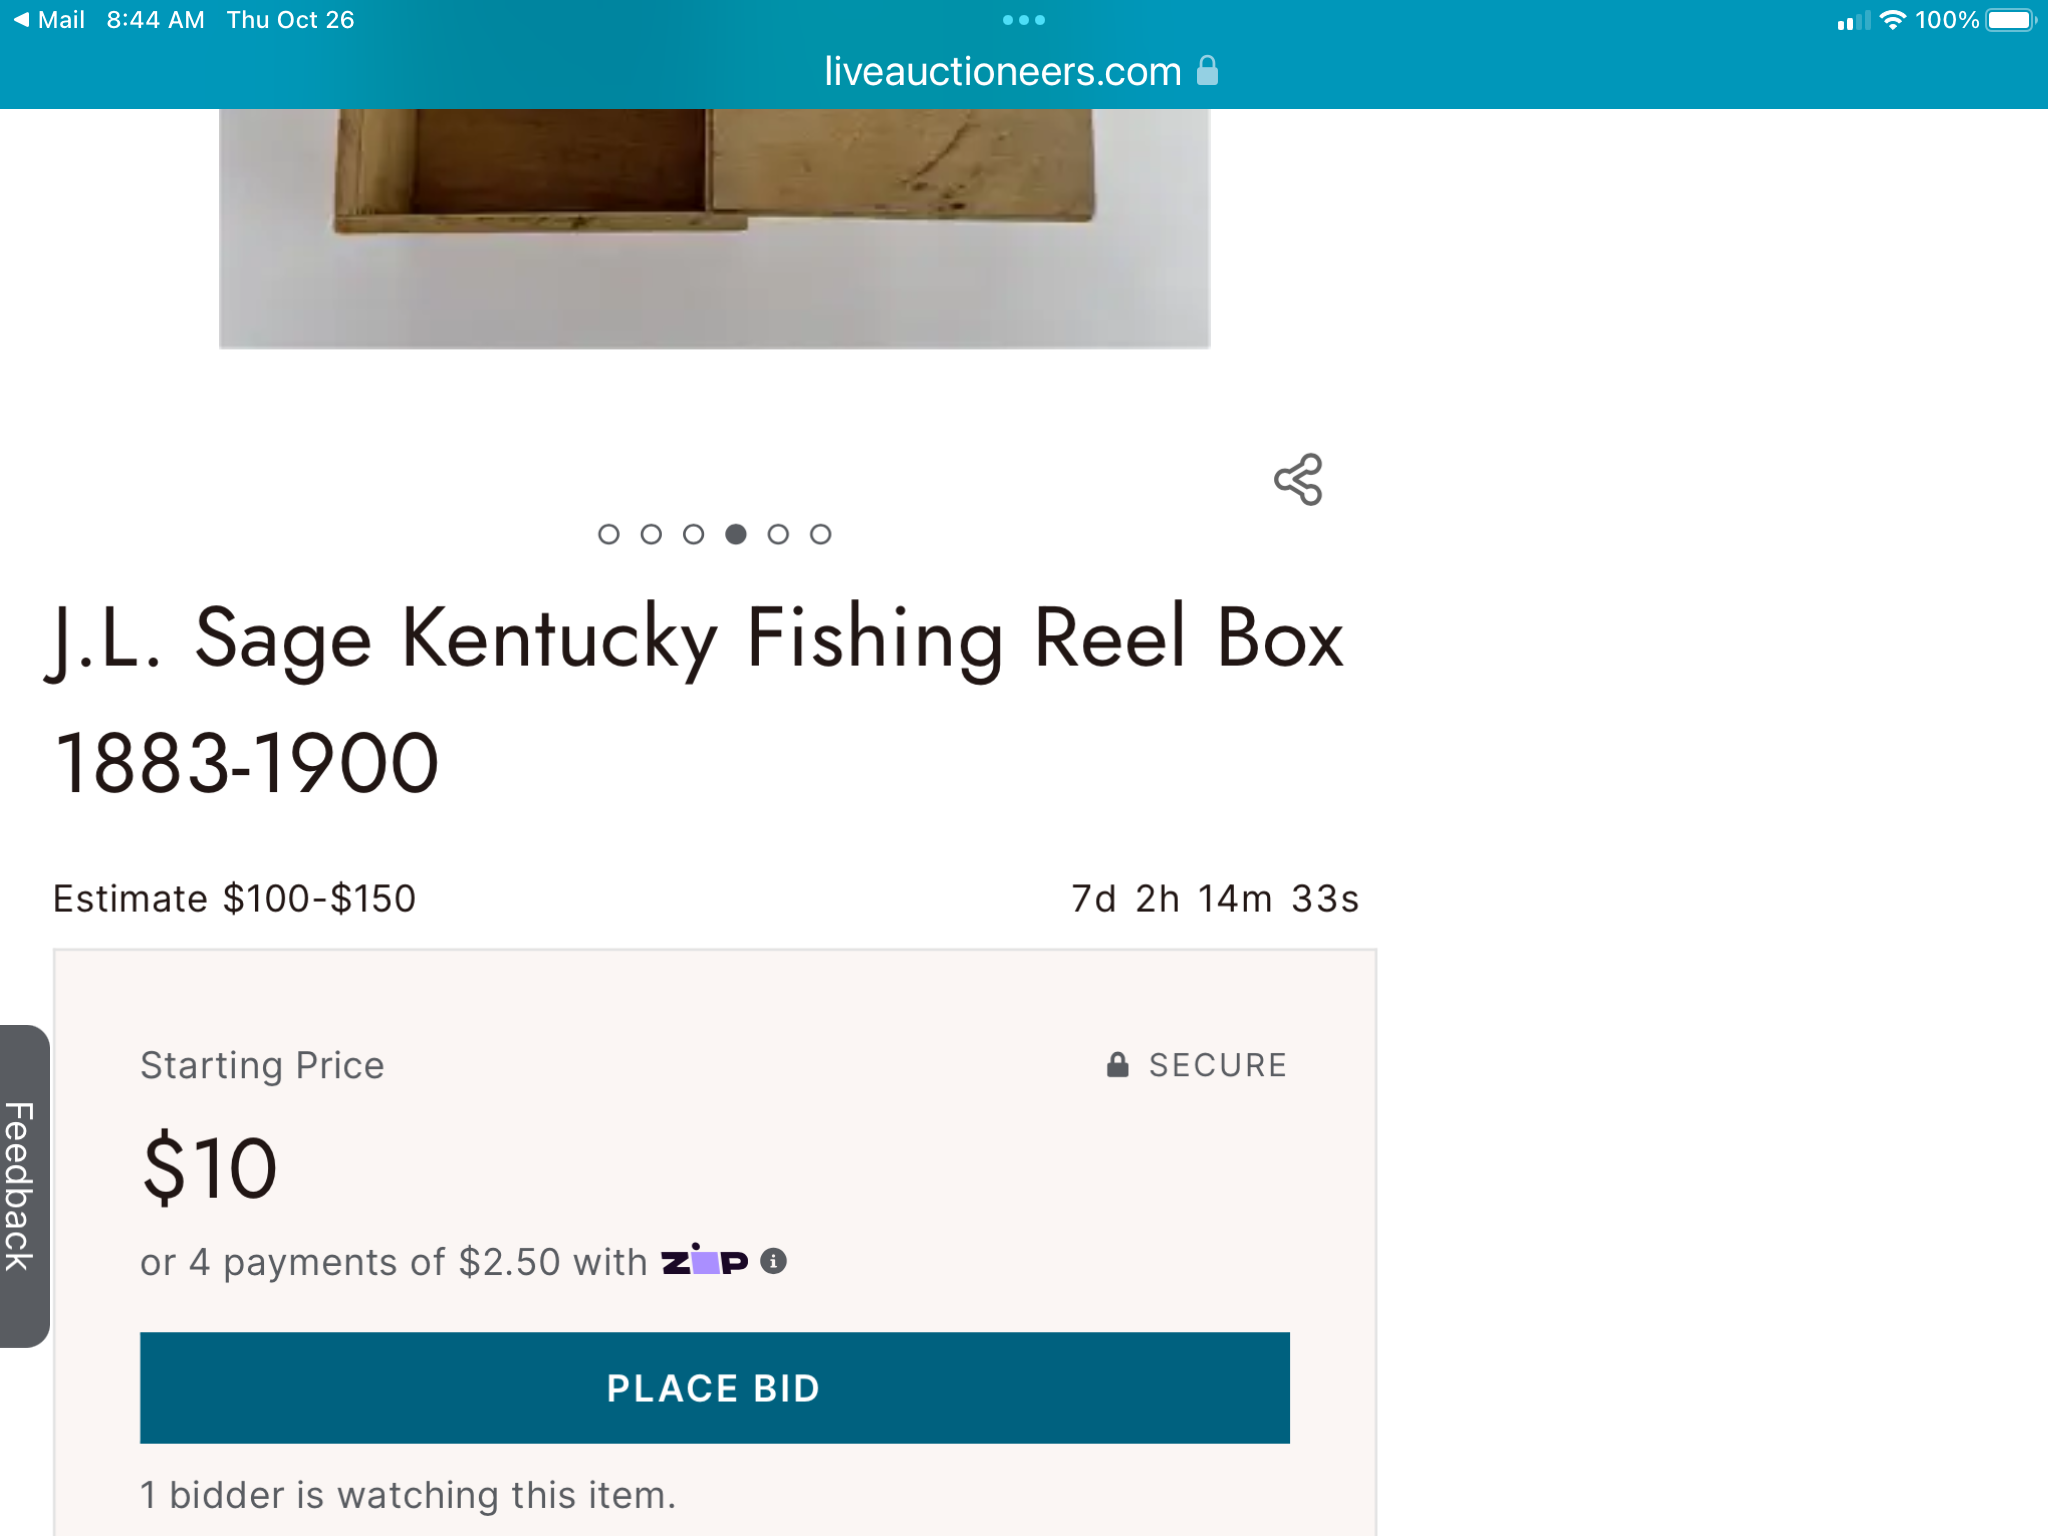Tap the Zip logo
The image size is (2048, 1536).
pos(704,1260)
